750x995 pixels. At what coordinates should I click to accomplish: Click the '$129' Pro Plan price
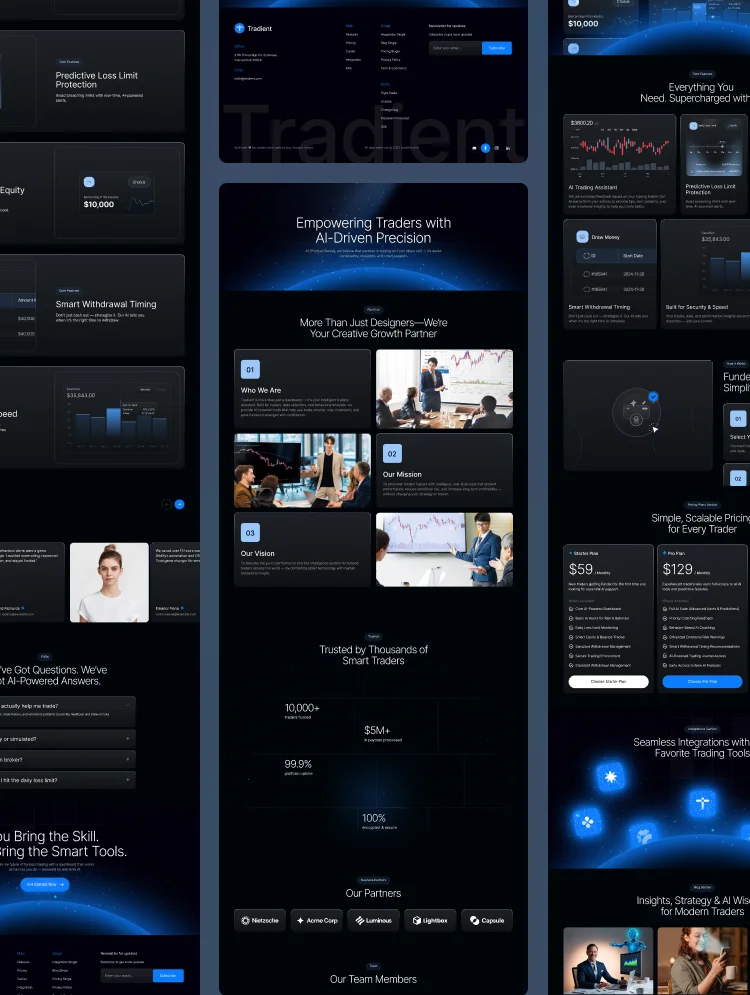[678, 569]
